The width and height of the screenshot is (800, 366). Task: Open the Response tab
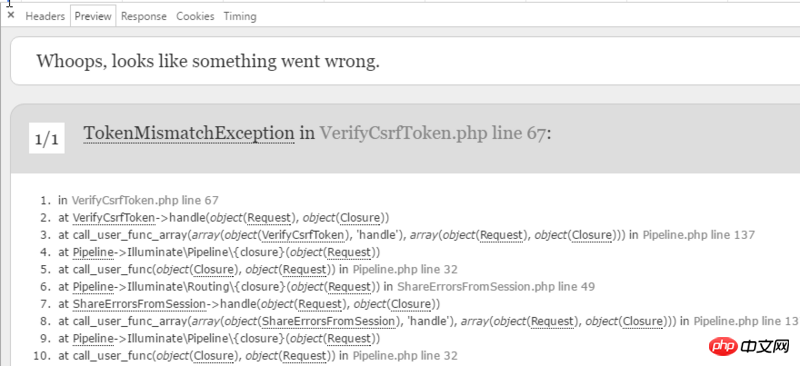point(144,16)
